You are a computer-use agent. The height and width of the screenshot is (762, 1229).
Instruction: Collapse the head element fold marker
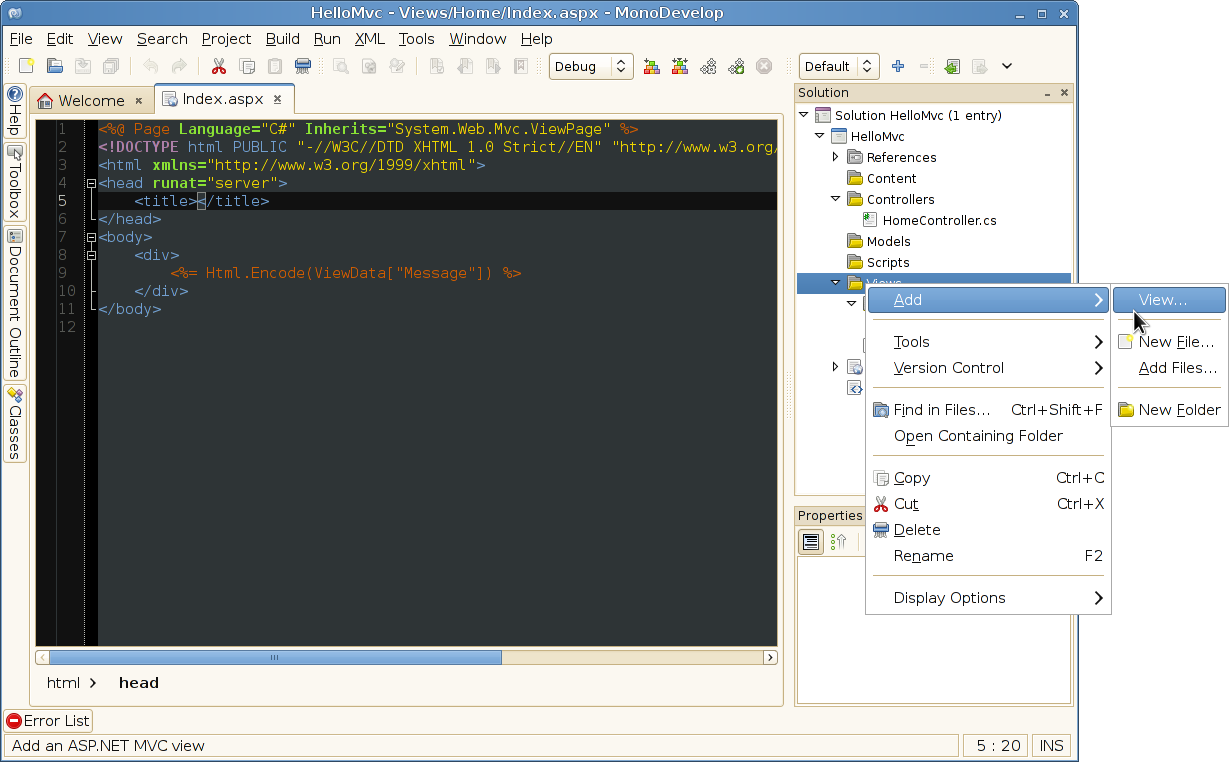(x=91, y=184)
